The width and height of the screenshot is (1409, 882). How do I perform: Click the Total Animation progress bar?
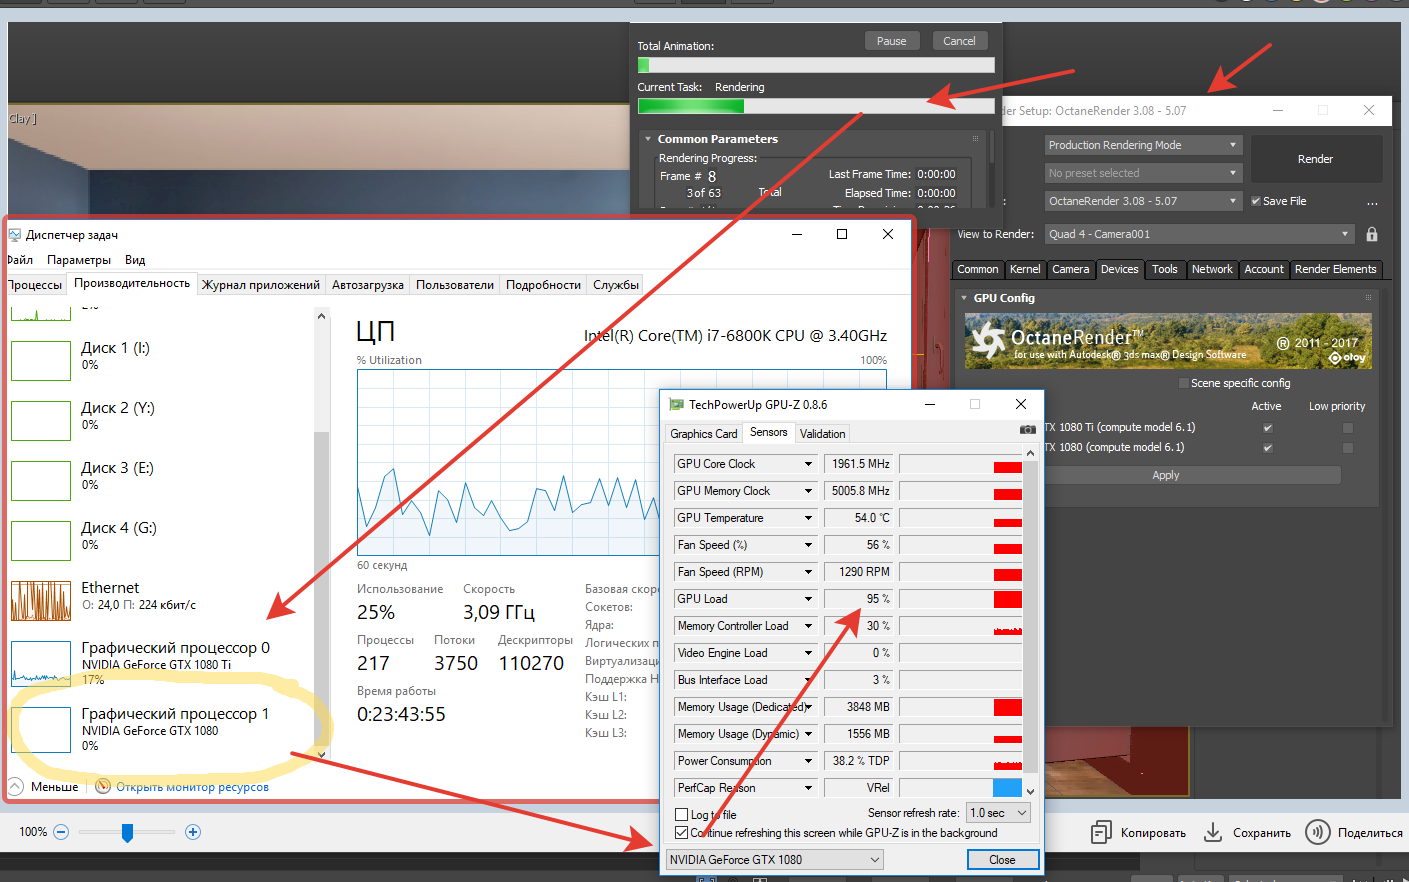click(x=816, y=65)
